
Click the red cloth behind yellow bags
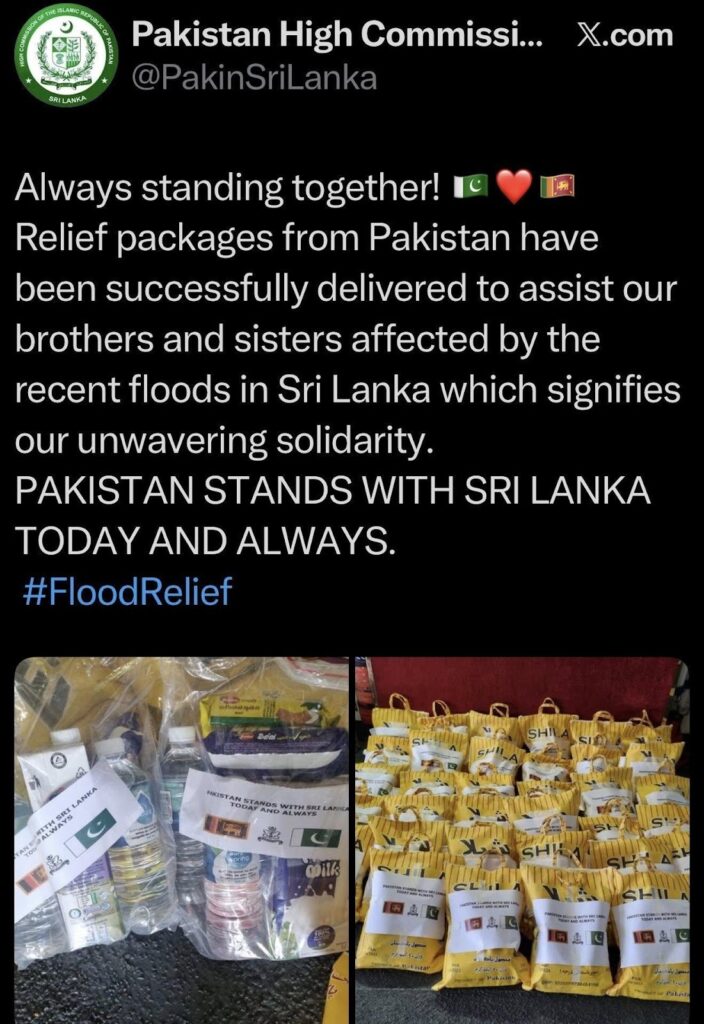pyautogui.click(x=522, y=686)
